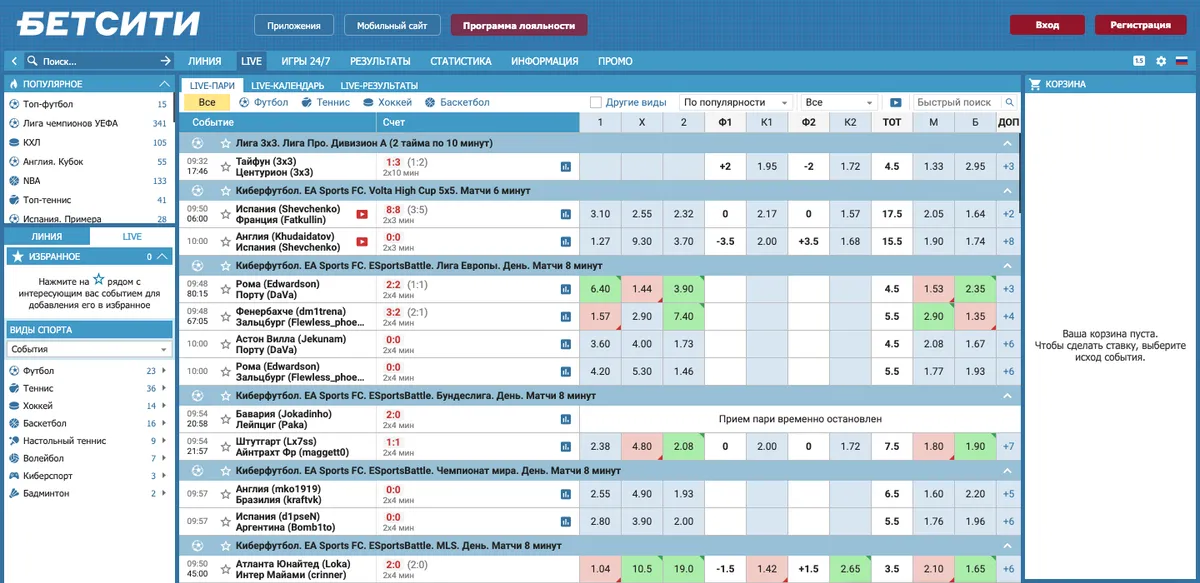Open statistics icon for Штутгарт (Lx7ss) match
1200x583 pixels.
tap(566, 446)
